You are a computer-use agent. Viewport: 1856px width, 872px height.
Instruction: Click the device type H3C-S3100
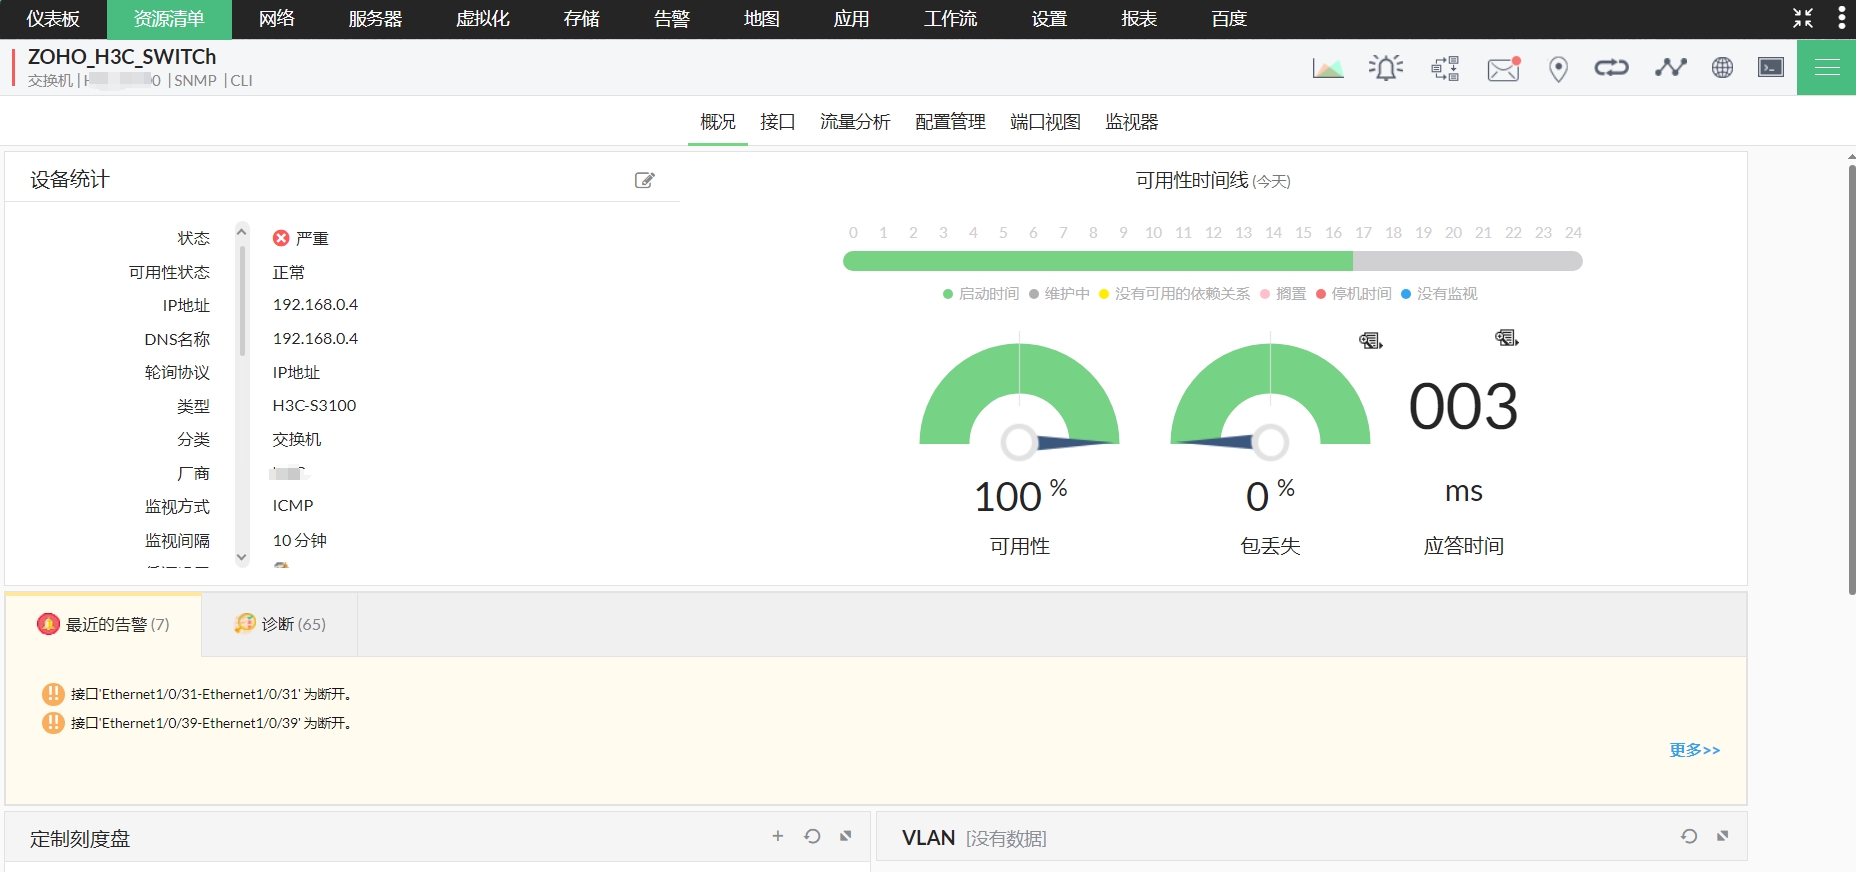(314, 405)
